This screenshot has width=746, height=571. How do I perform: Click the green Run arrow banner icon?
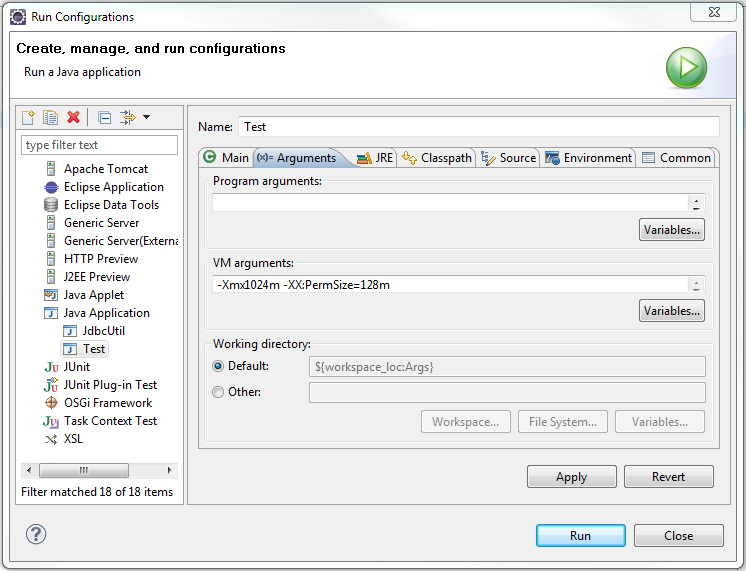coord(686,68)
